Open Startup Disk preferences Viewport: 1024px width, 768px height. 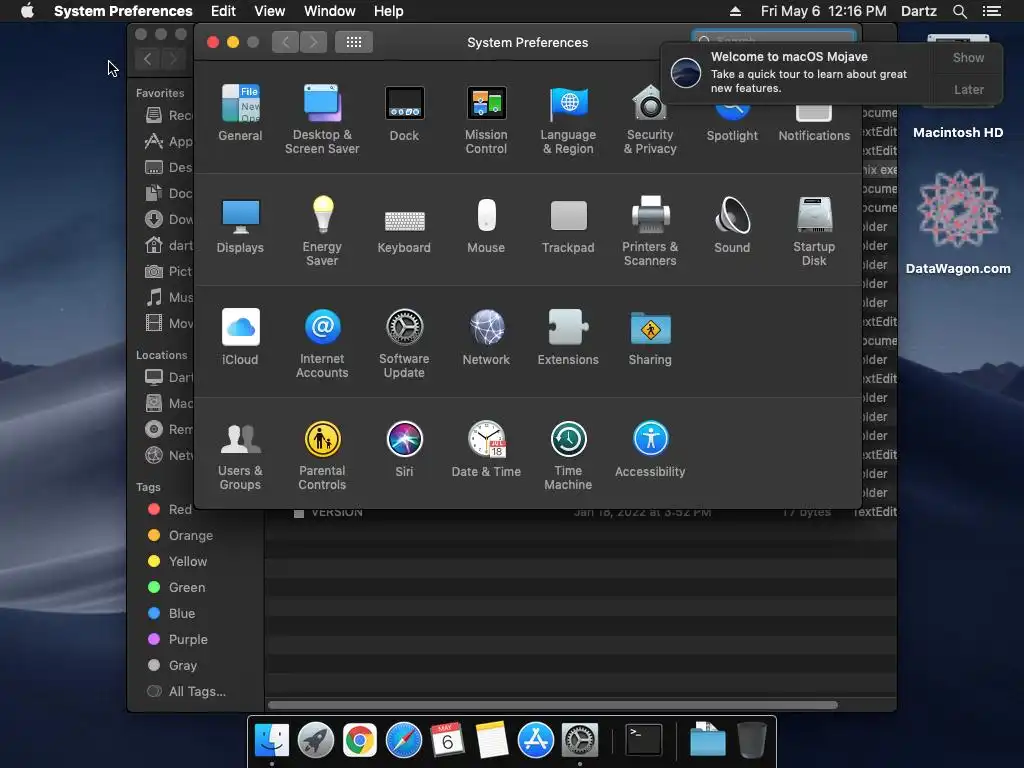(x=814, y=231)
